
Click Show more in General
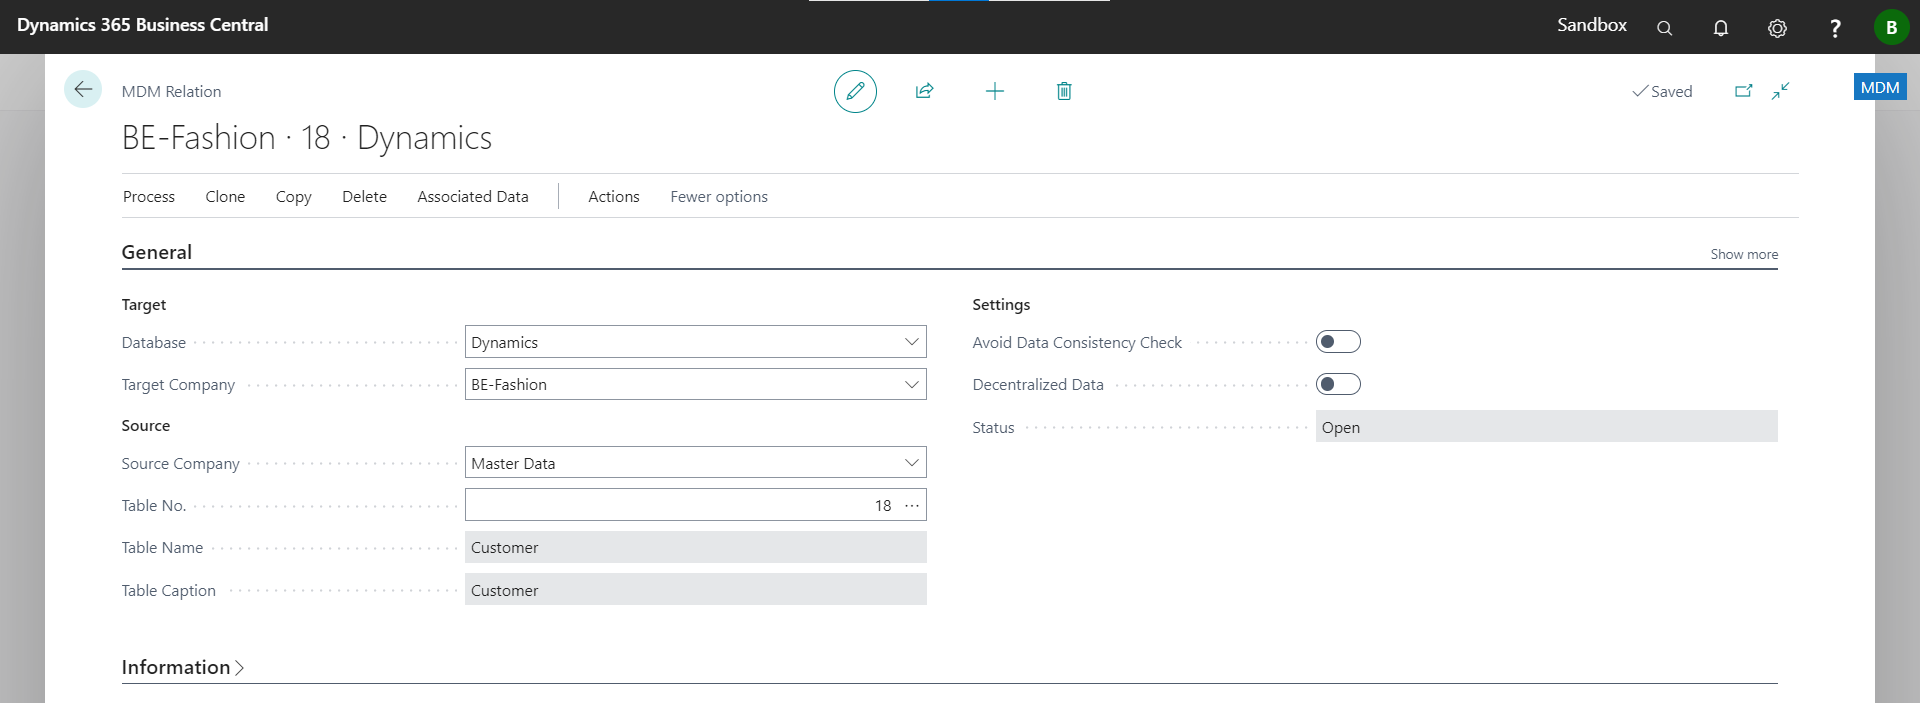(1744, 254)
